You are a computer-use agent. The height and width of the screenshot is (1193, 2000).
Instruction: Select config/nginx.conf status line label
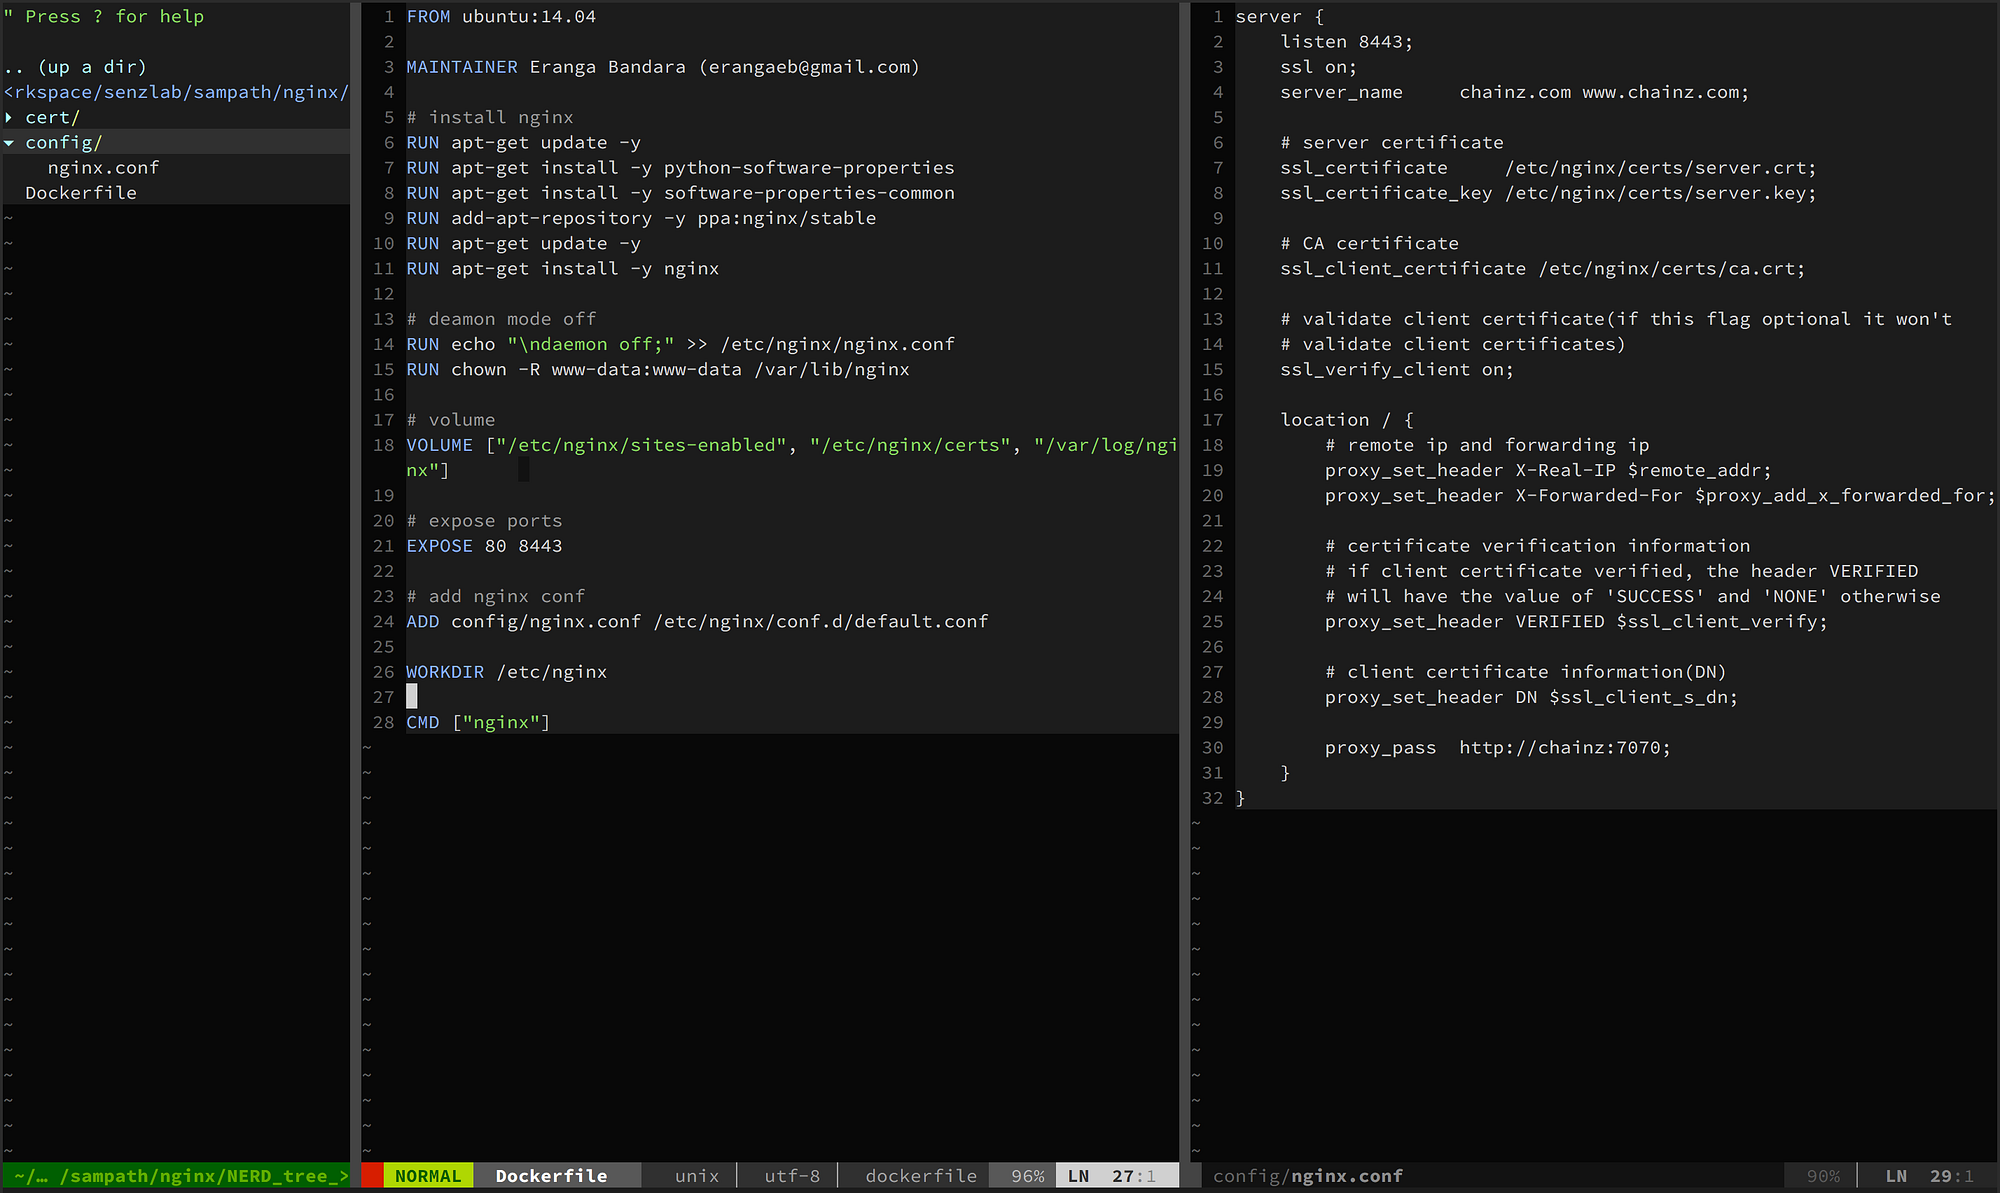click(x=1308, y=1176)
